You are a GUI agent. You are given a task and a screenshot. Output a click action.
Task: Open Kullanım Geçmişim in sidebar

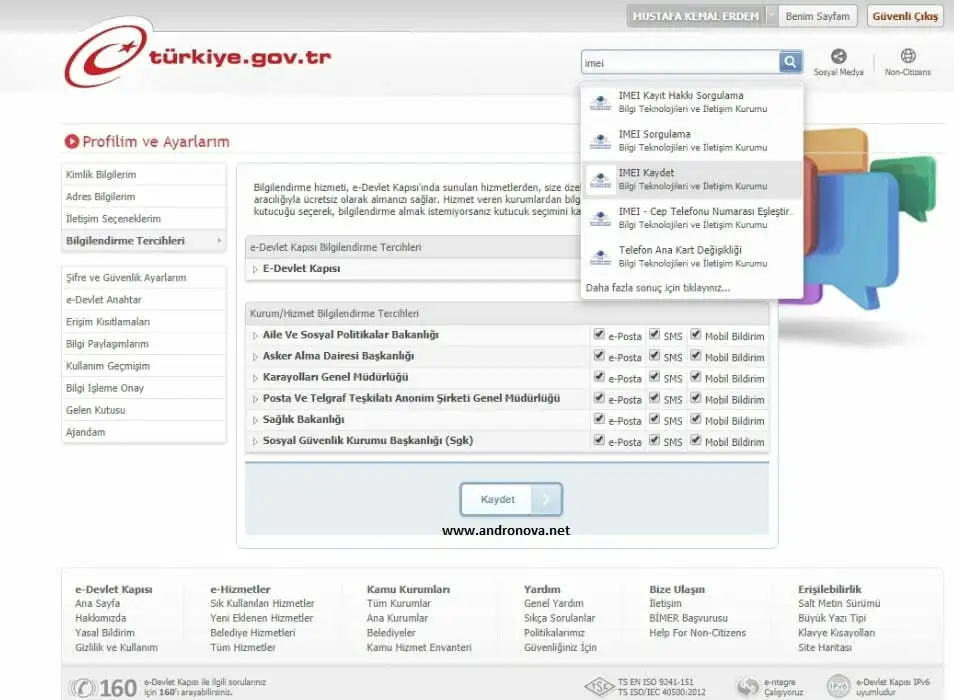(x=144, y=366)
